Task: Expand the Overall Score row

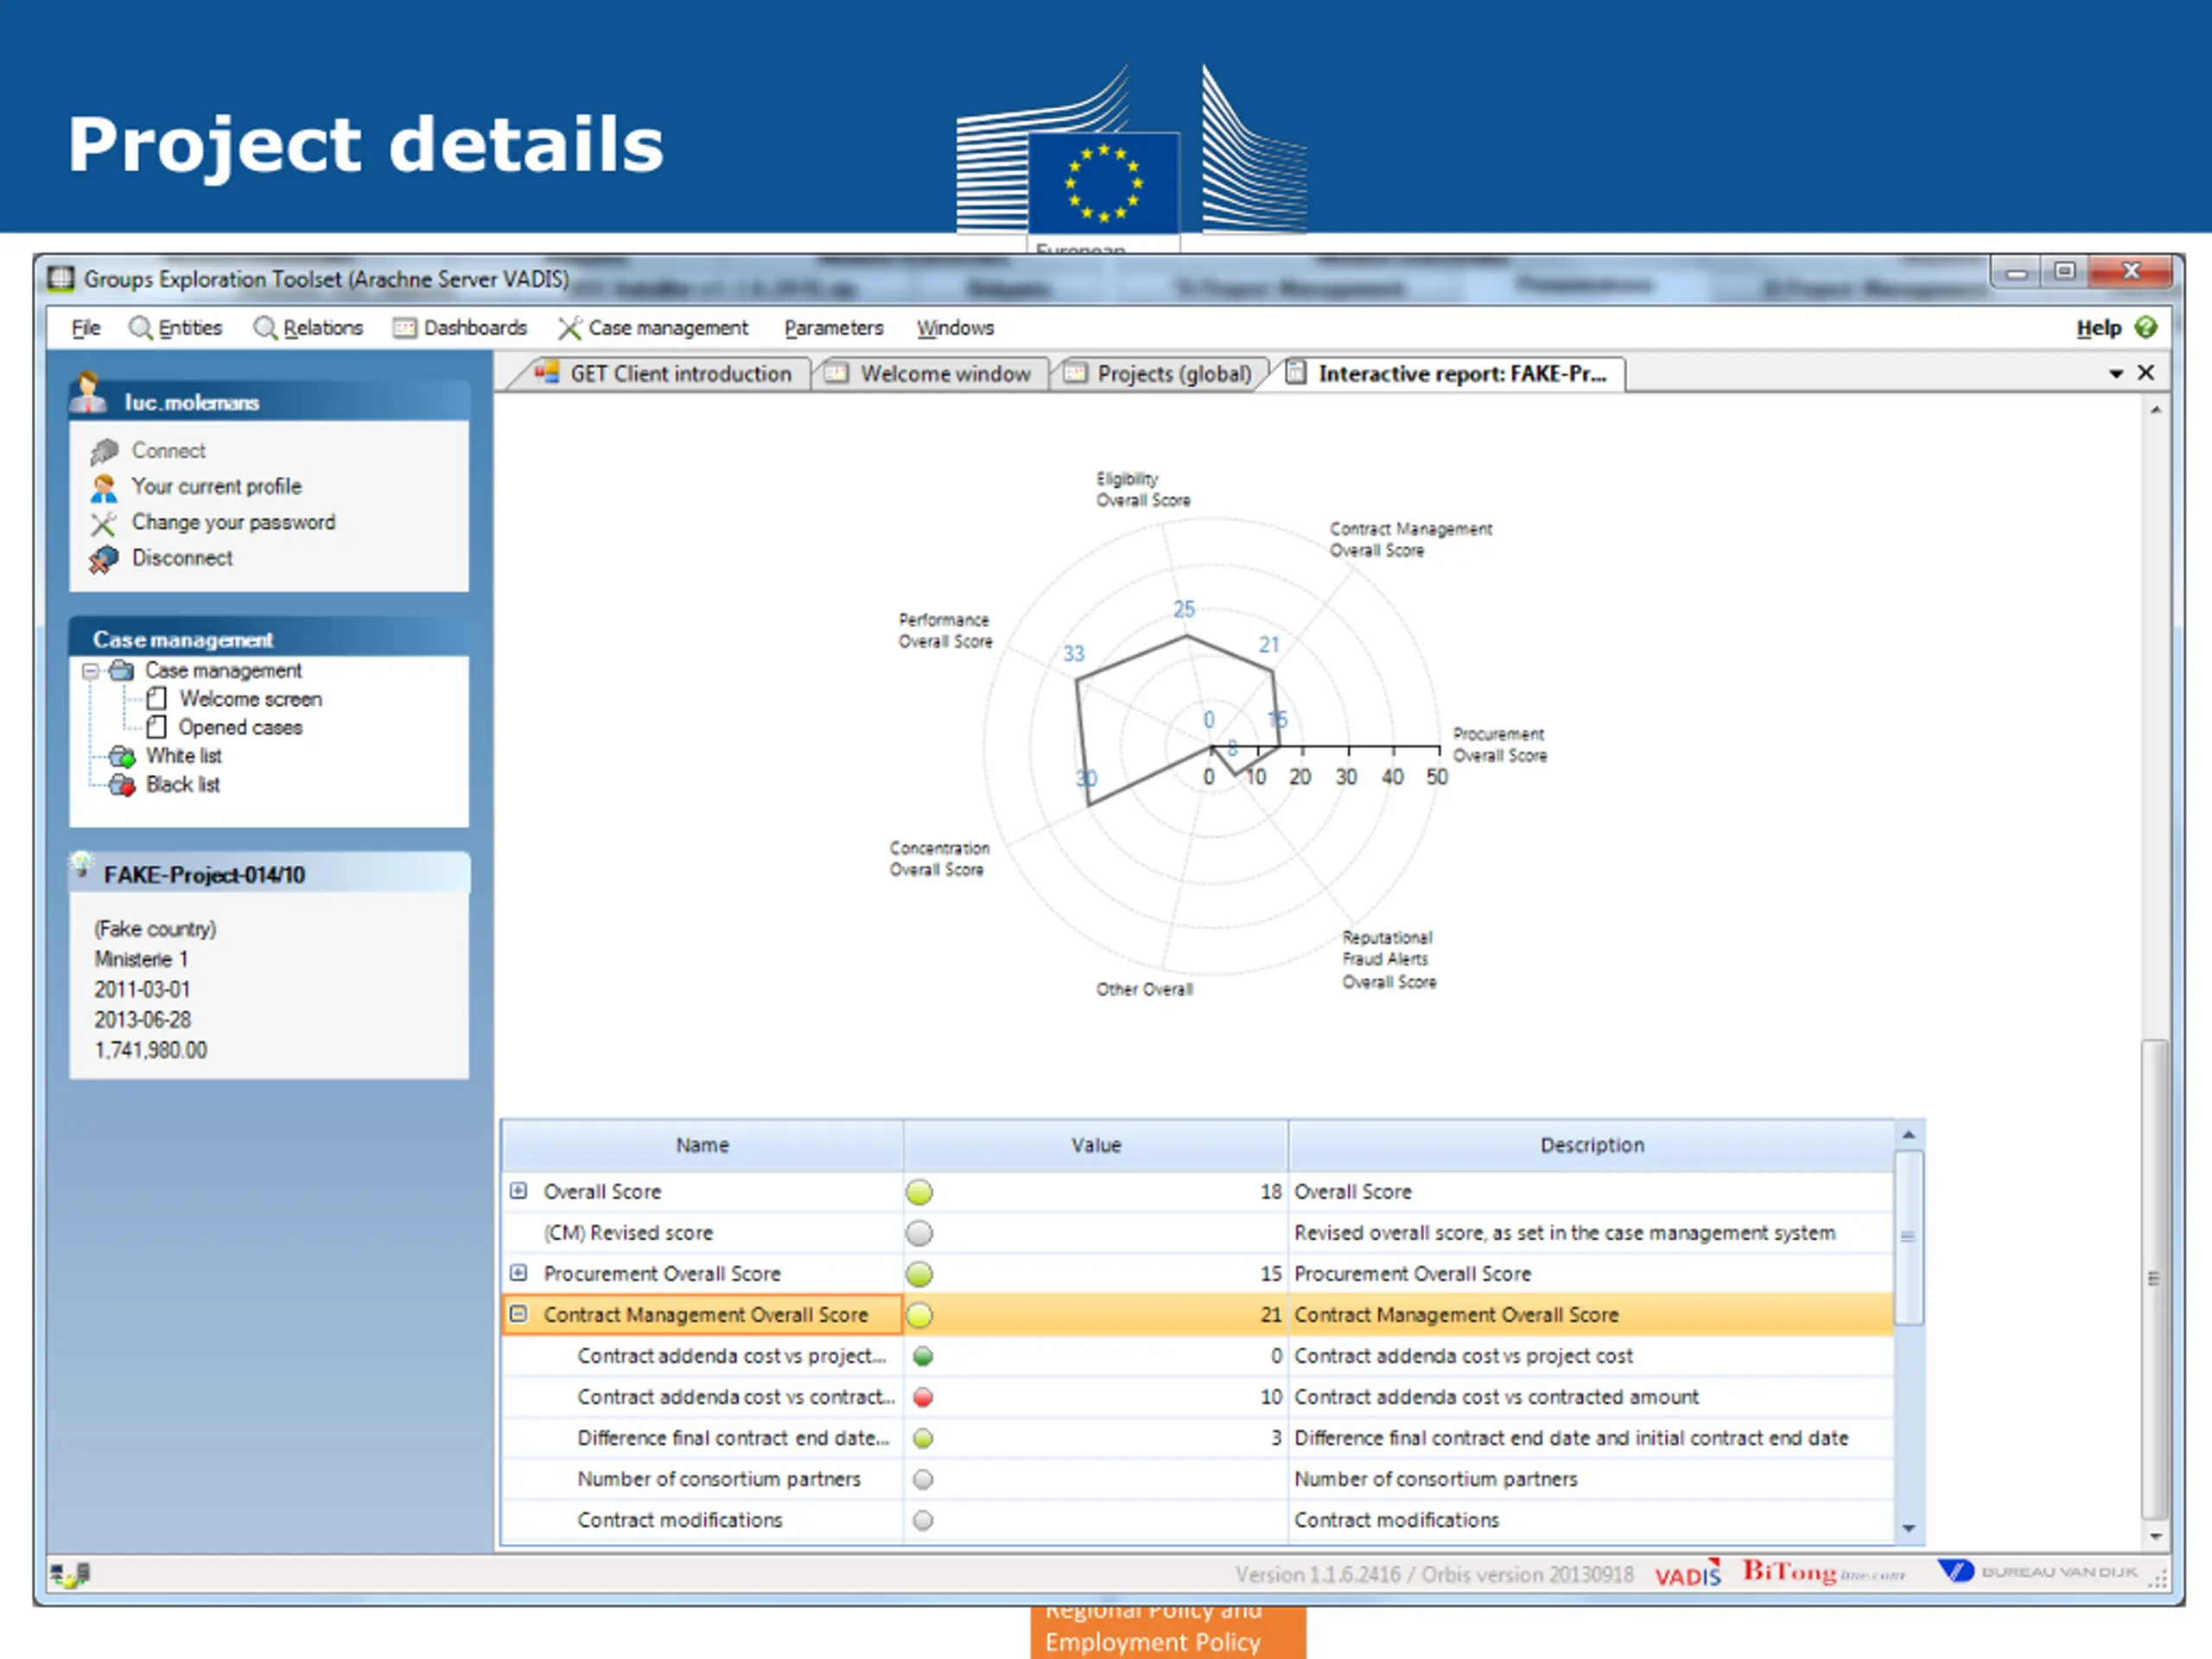Action: [x=518, y=1191]
